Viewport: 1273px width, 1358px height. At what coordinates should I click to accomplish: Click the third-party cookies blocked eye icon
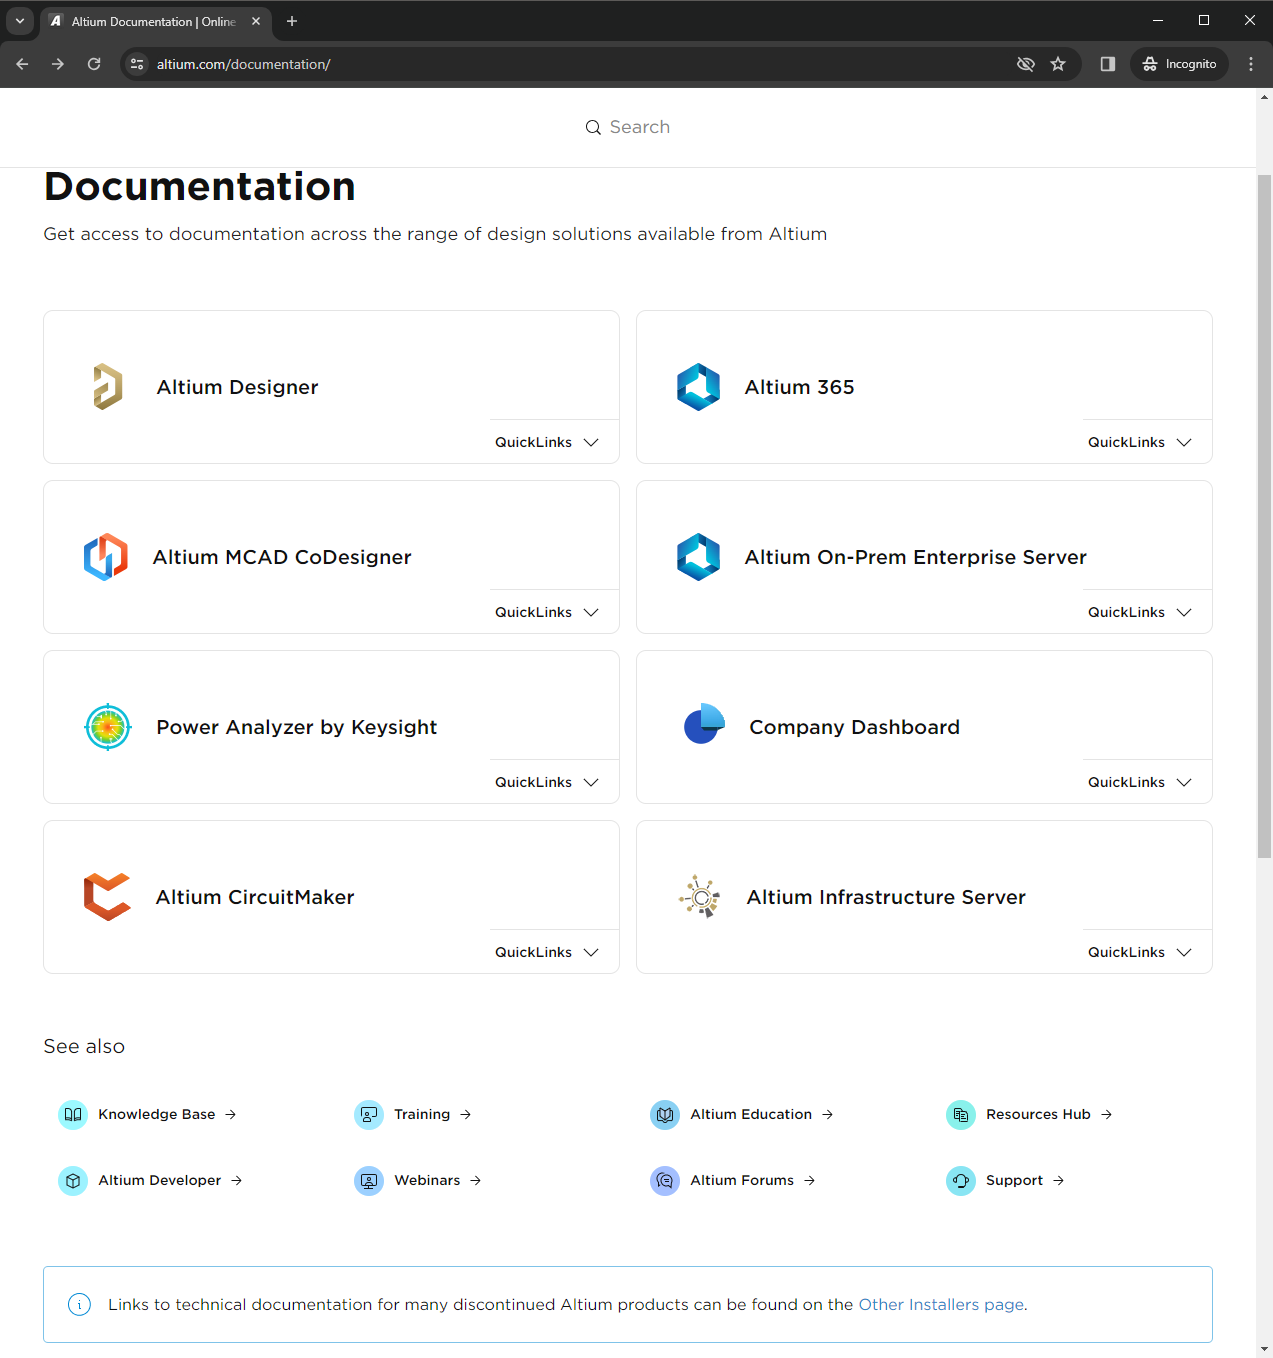point(1026,64)
